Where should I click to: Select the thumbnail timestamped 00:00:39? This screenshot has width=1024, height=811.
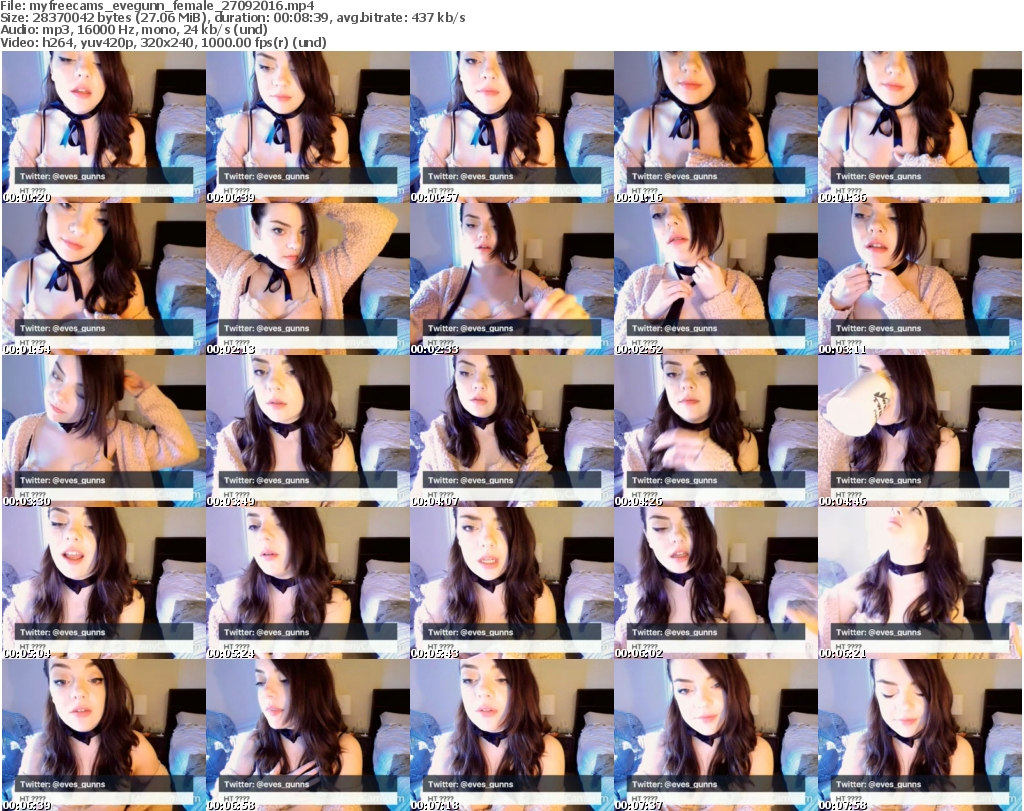pos(308,127)
